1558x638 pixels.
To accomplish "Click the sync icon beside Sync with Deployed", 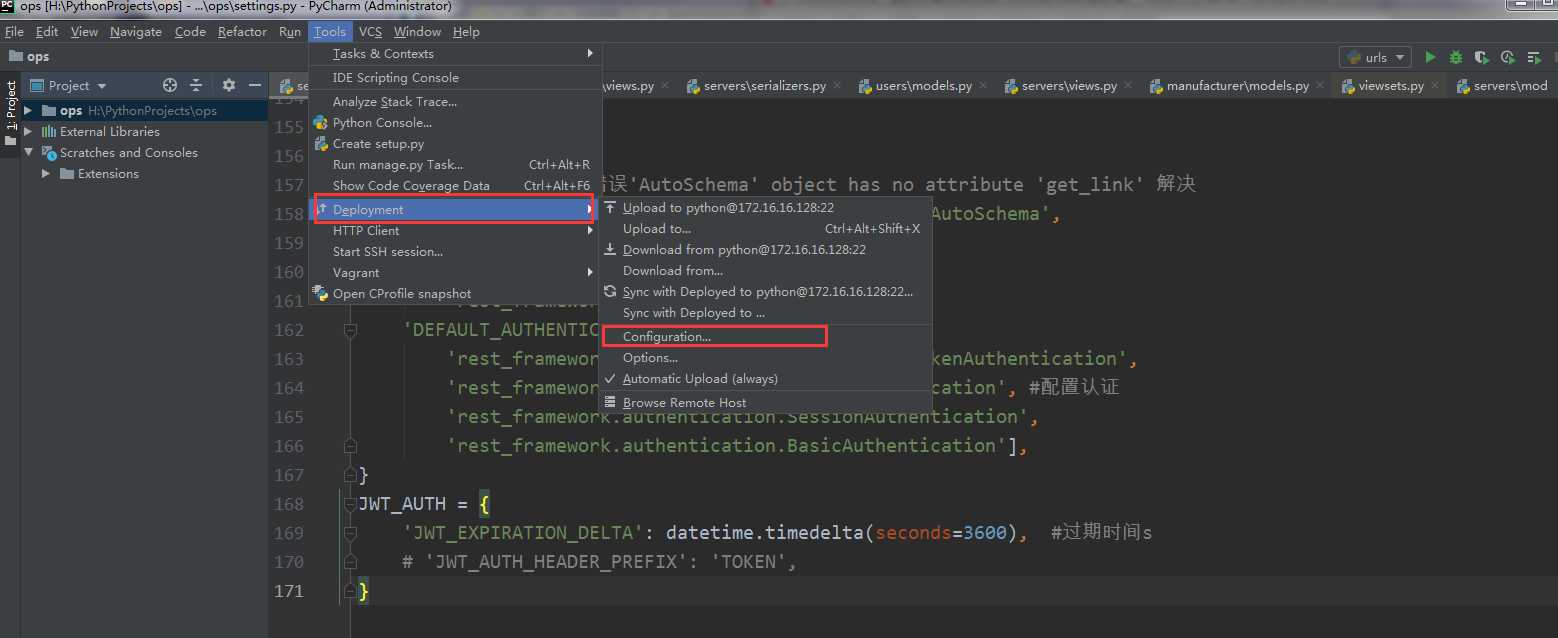I will (x=611, y=292).
